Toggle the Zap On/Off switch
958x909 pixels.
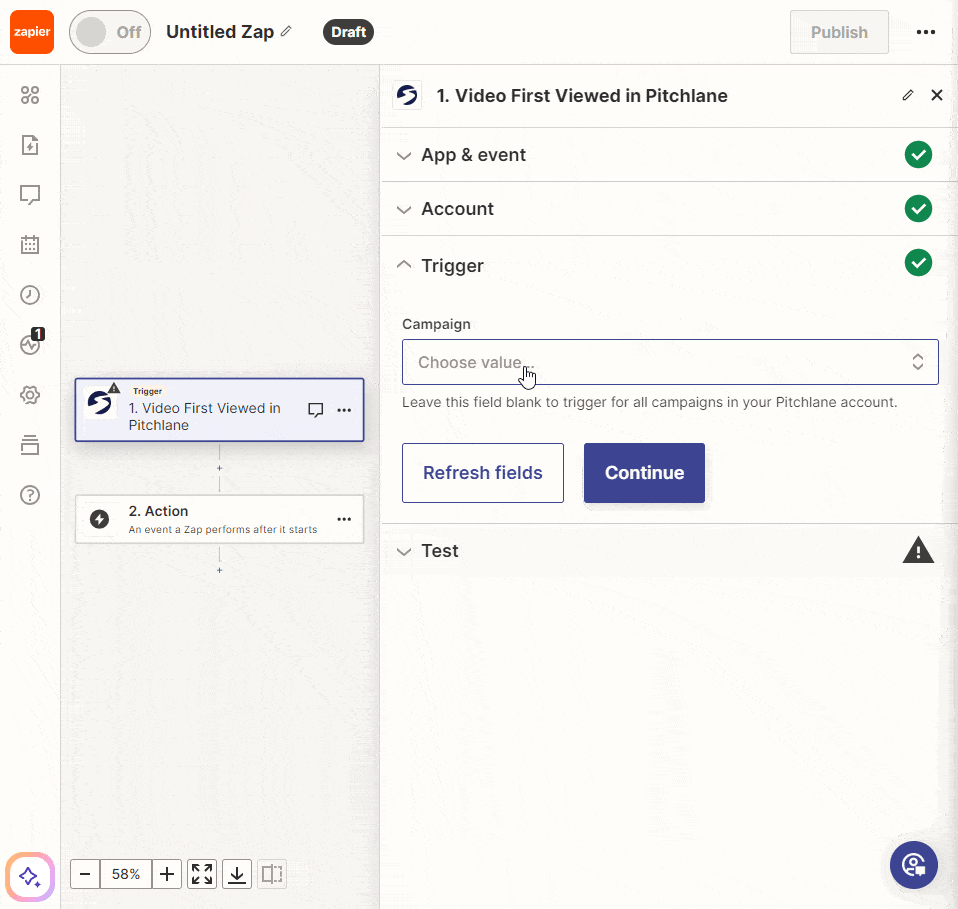(x=110, y=32)
